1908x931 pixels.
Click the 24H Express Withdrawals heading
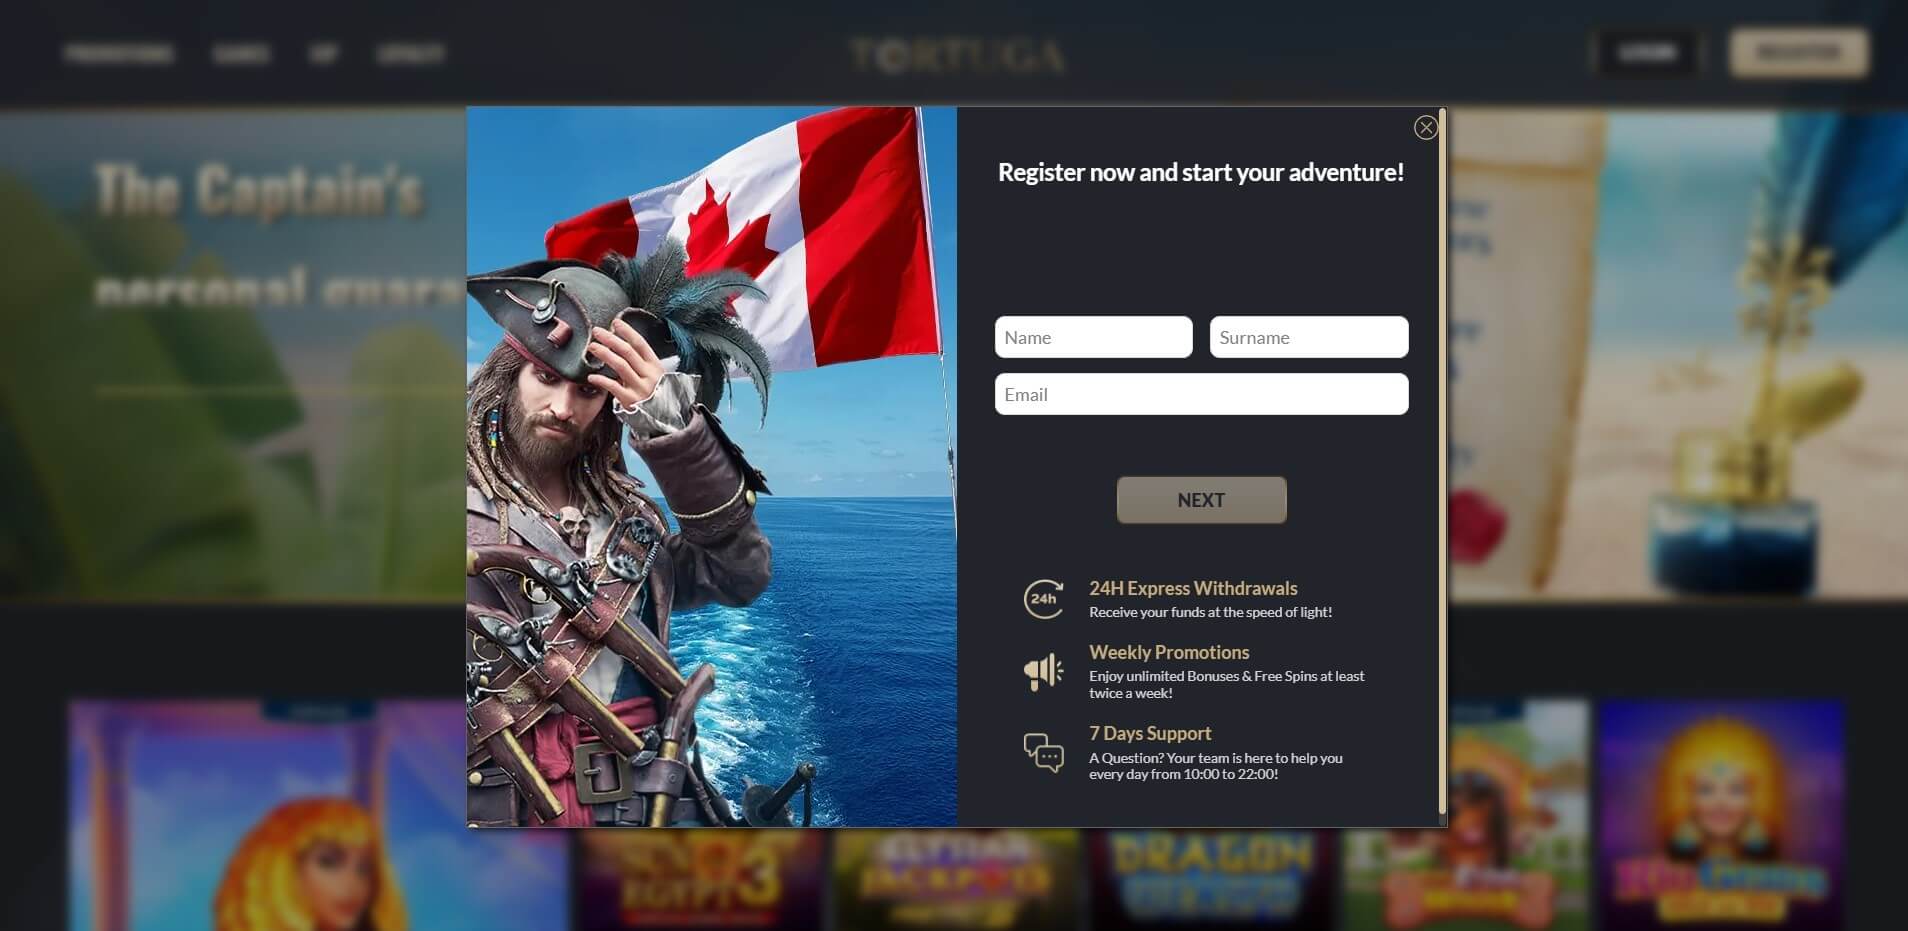click(1193, 588)
